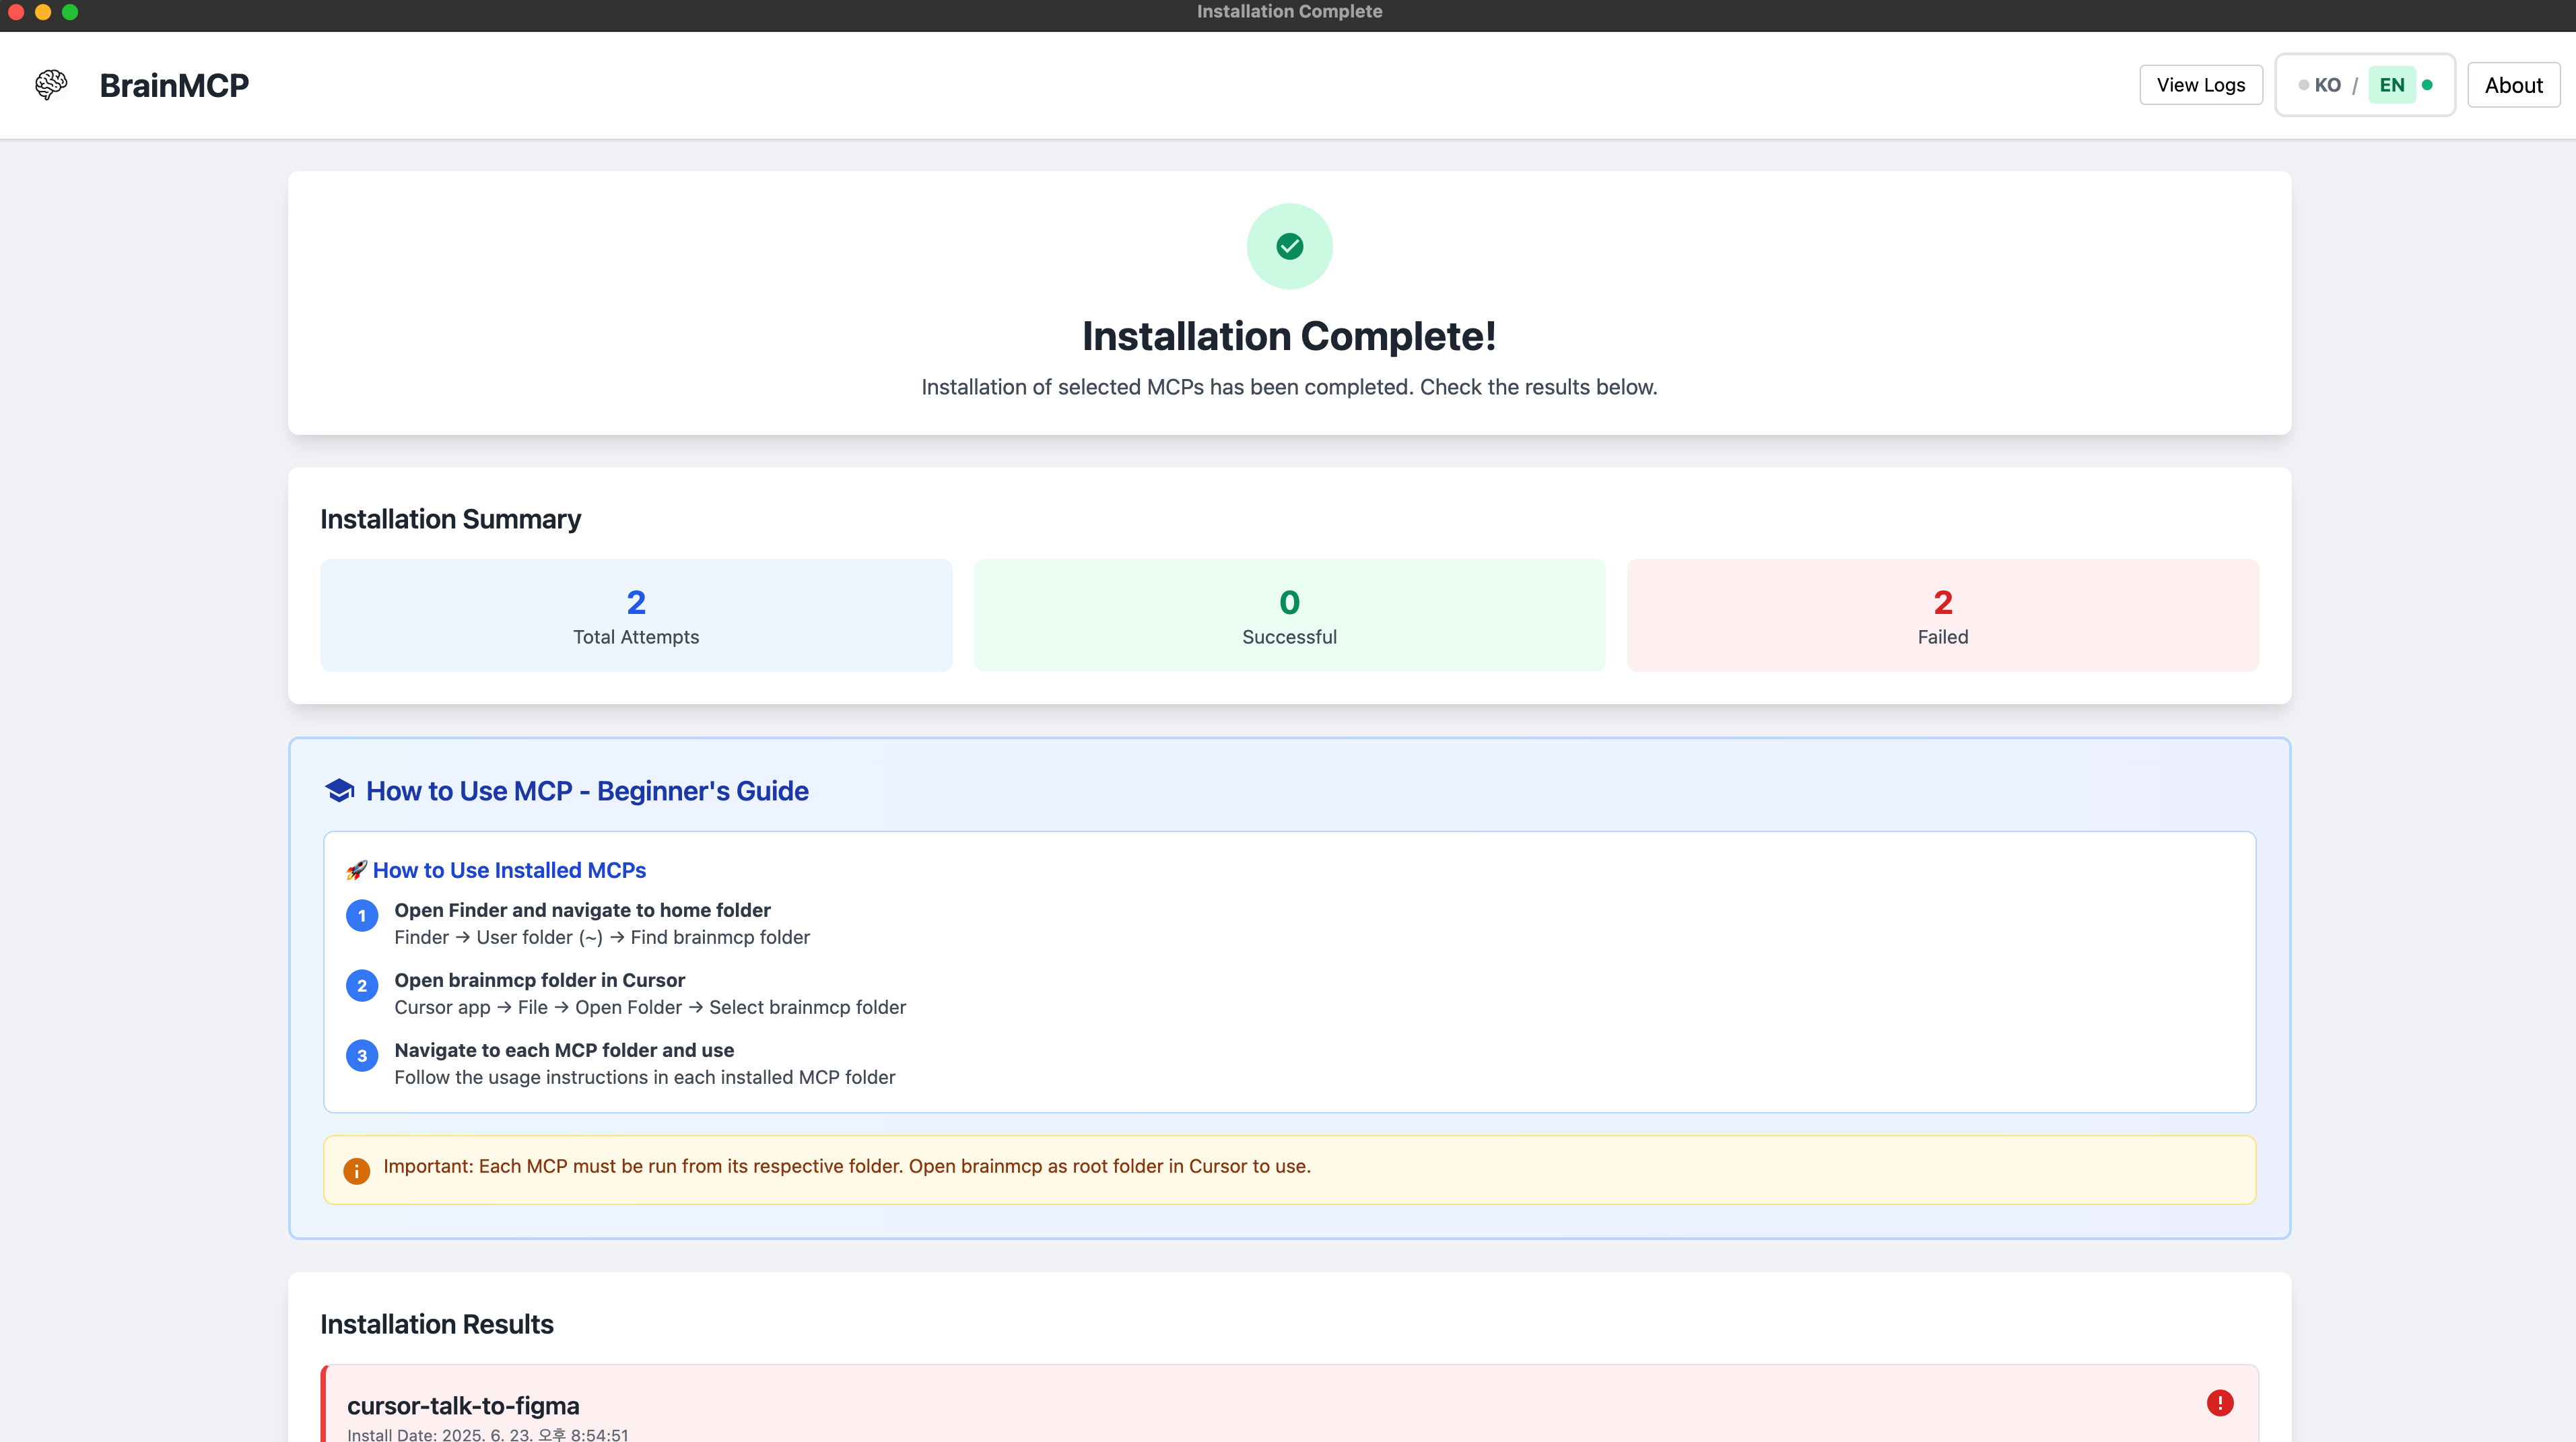The image size is (2576, 1442).
Task: Click the green fullscreen window button
Action: [70, 12]
